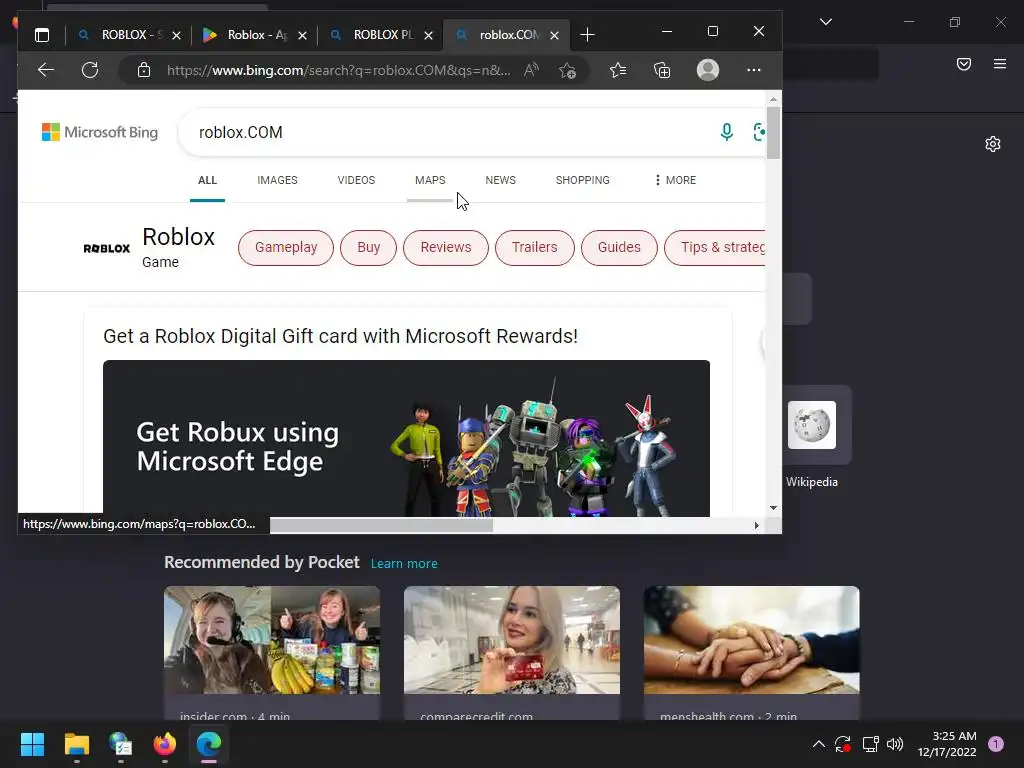Click the Tips & strategy pill button
This screenshot has width=1024, height=768.
coord(715,248)
